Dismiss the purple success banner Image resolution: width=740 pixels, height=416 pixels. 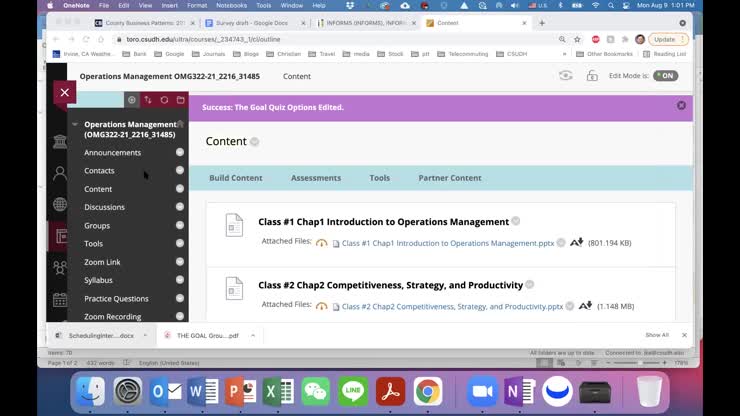click(x=681, y=106)
